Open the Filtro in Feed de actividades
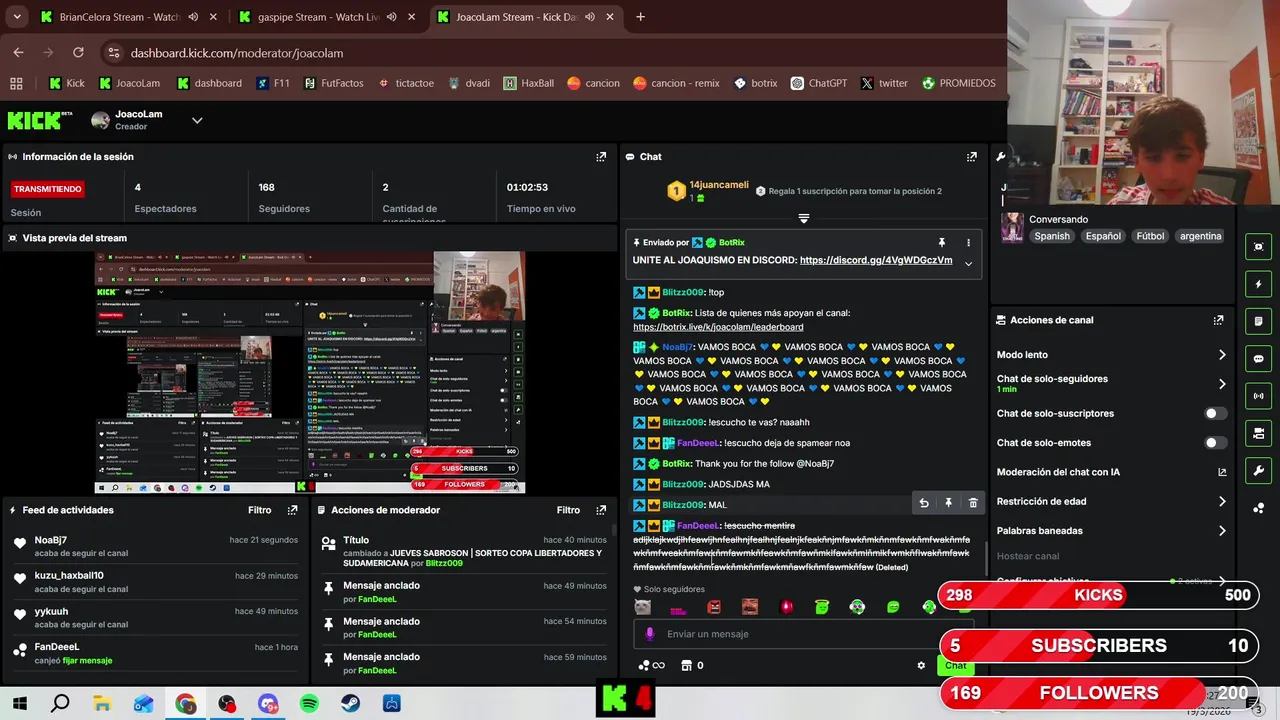Screen dimensions: 1280x720 [x=260, y=510]
